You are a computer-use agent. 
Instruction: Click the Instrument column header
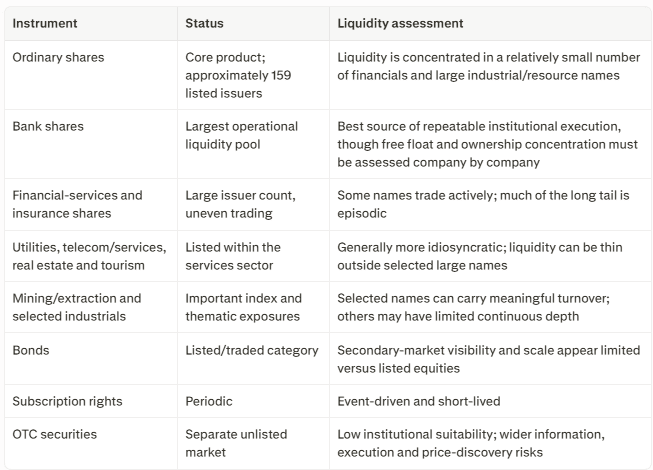tap(45, 23)
